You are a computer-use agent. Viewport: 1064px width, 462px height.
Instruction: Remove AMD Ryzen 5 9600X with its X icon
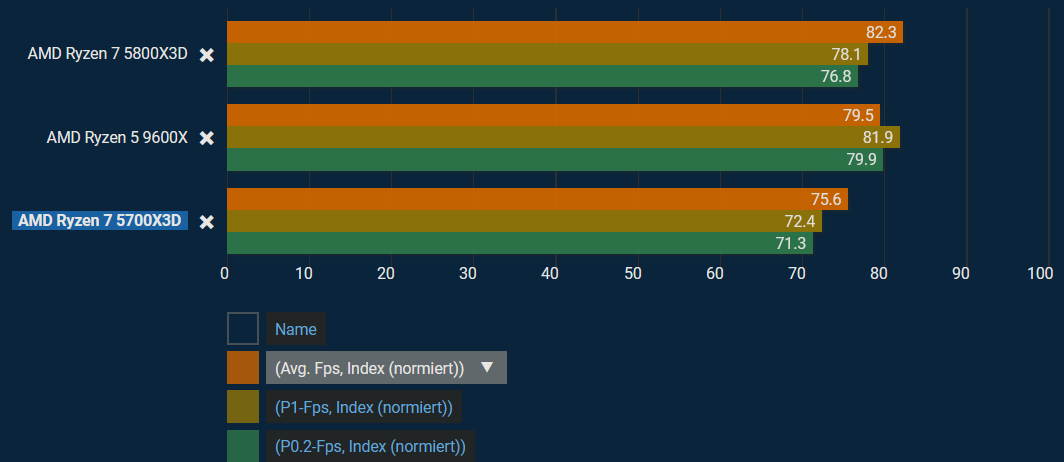pyautogui.click(x=207, y=138)
